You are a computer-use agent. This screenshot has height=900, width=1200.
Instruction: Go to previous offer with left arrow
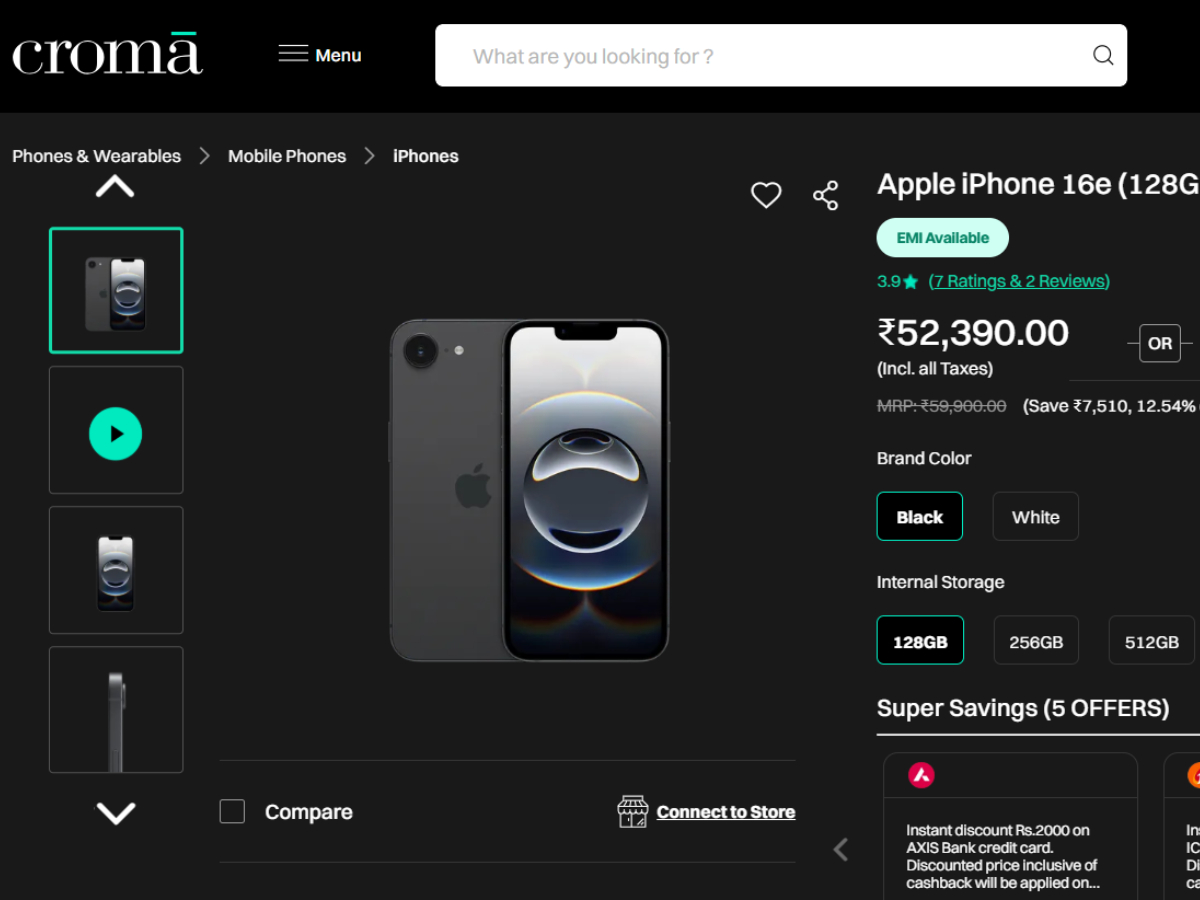tap(841, 849)
